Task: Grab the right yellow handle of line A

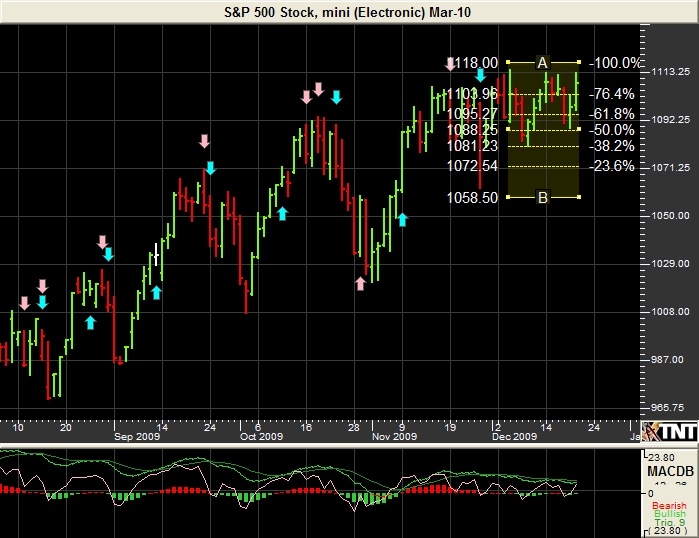Action: click(579, 62)
